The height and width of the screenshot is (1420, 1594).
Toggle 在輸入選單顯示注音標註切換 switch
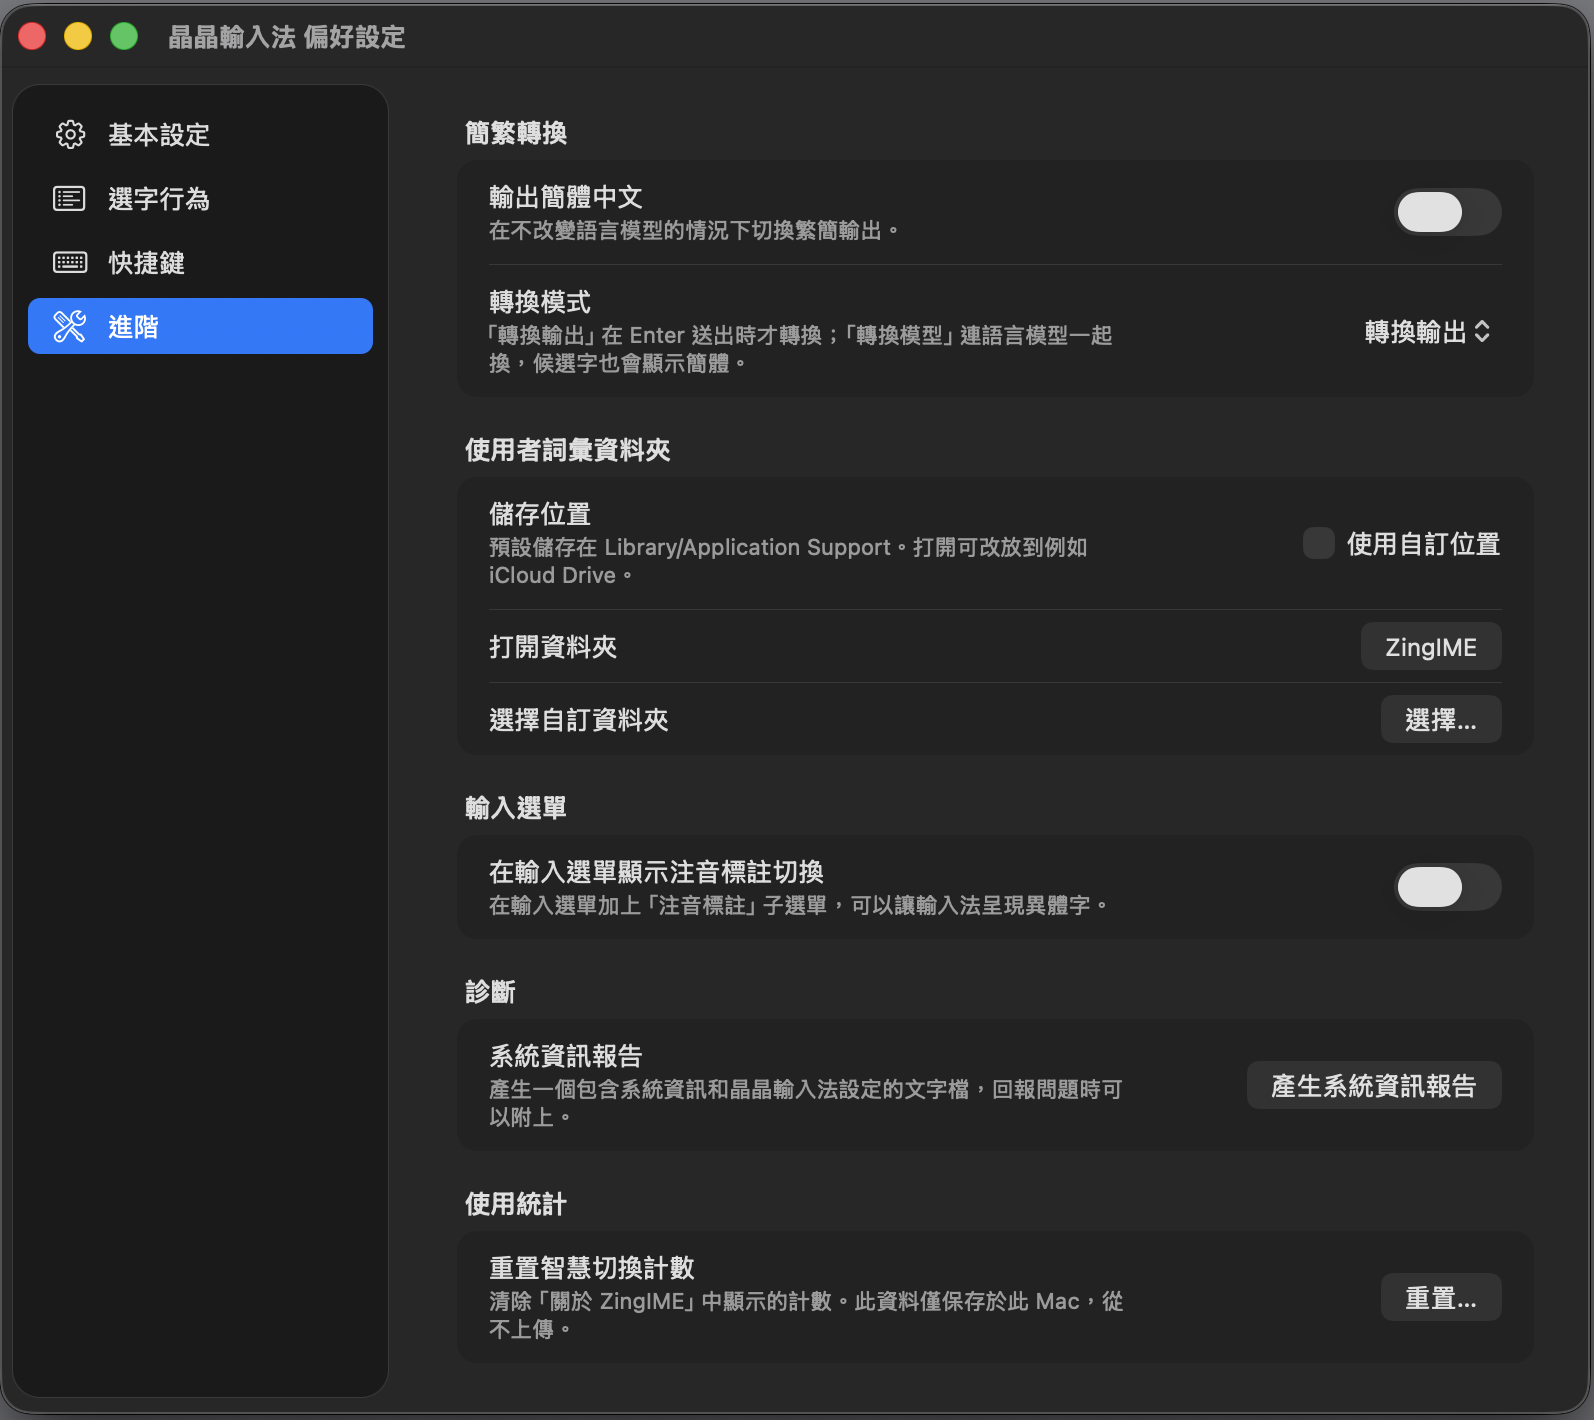coord(1448,887)
